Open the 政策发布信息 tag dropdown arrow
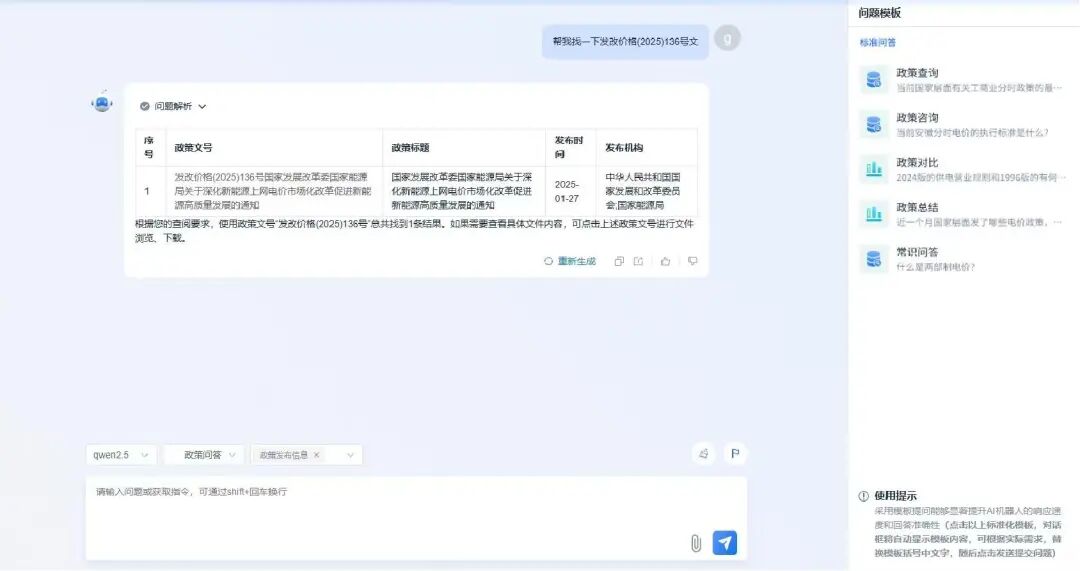Image resolution: width=1080 pixels, height=571 pixels. coord(350,455)
